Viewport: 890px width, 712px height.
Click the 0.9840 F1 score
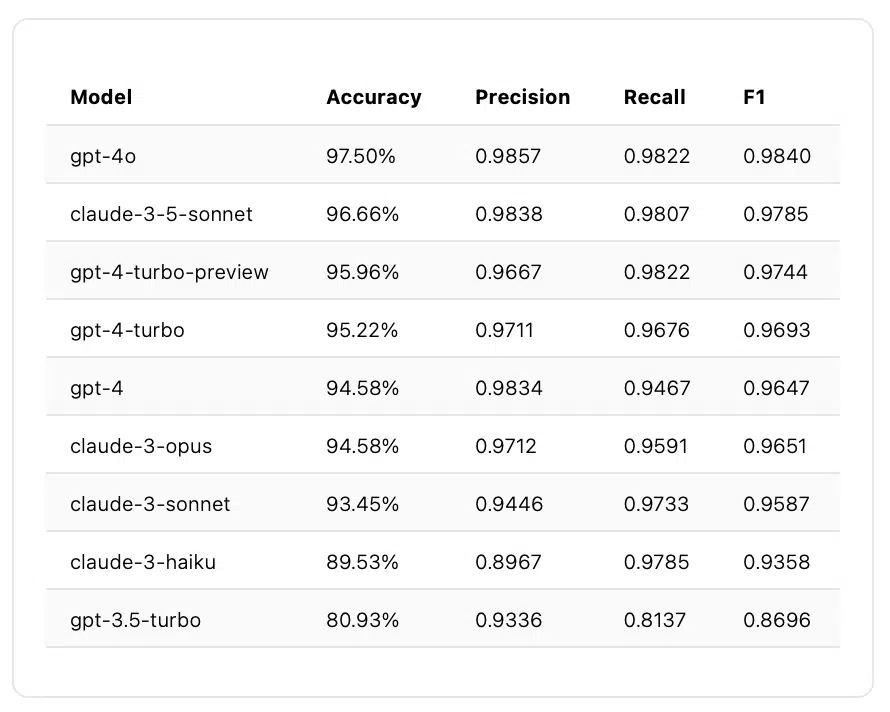777,156
